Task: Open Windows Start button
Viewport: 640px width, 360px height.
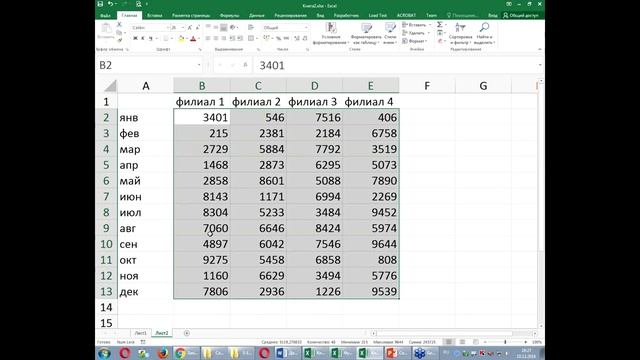Action: (x=104, y=353)
